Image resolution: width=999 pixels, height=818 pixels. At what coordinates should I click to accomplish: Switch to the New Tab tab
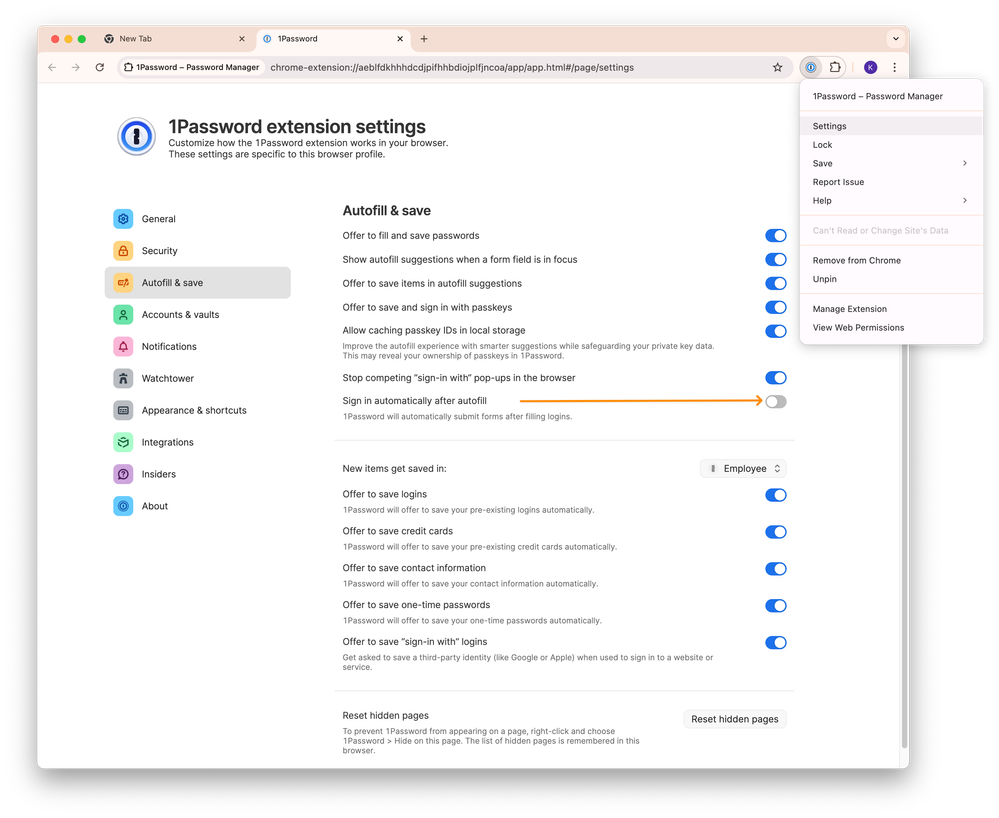tap(175, 39)
